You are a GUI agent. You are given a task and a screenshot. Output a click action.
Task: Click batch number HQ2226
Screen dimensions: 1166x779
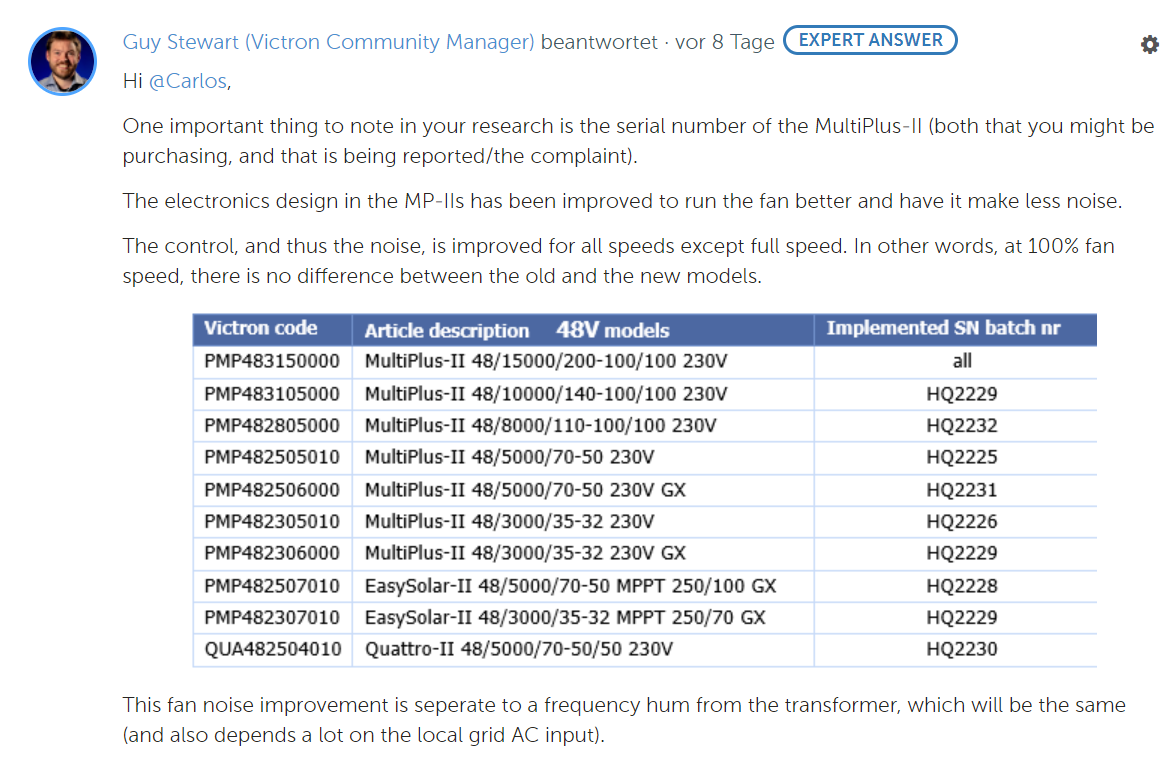pos(962,522)
